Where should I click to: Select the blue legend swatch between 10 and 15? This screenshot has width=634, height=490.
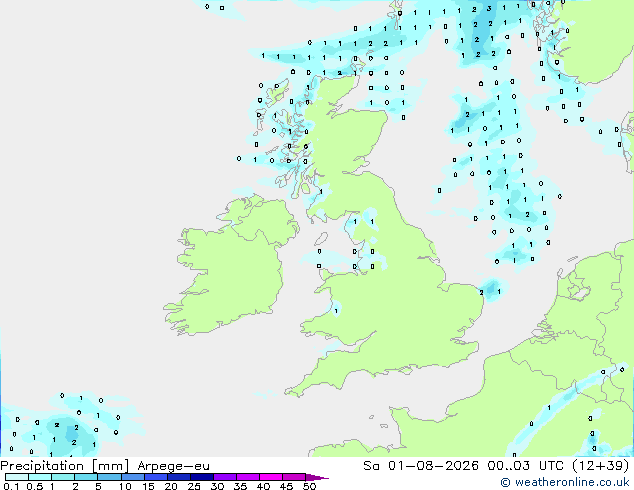(x=132, y=477)
